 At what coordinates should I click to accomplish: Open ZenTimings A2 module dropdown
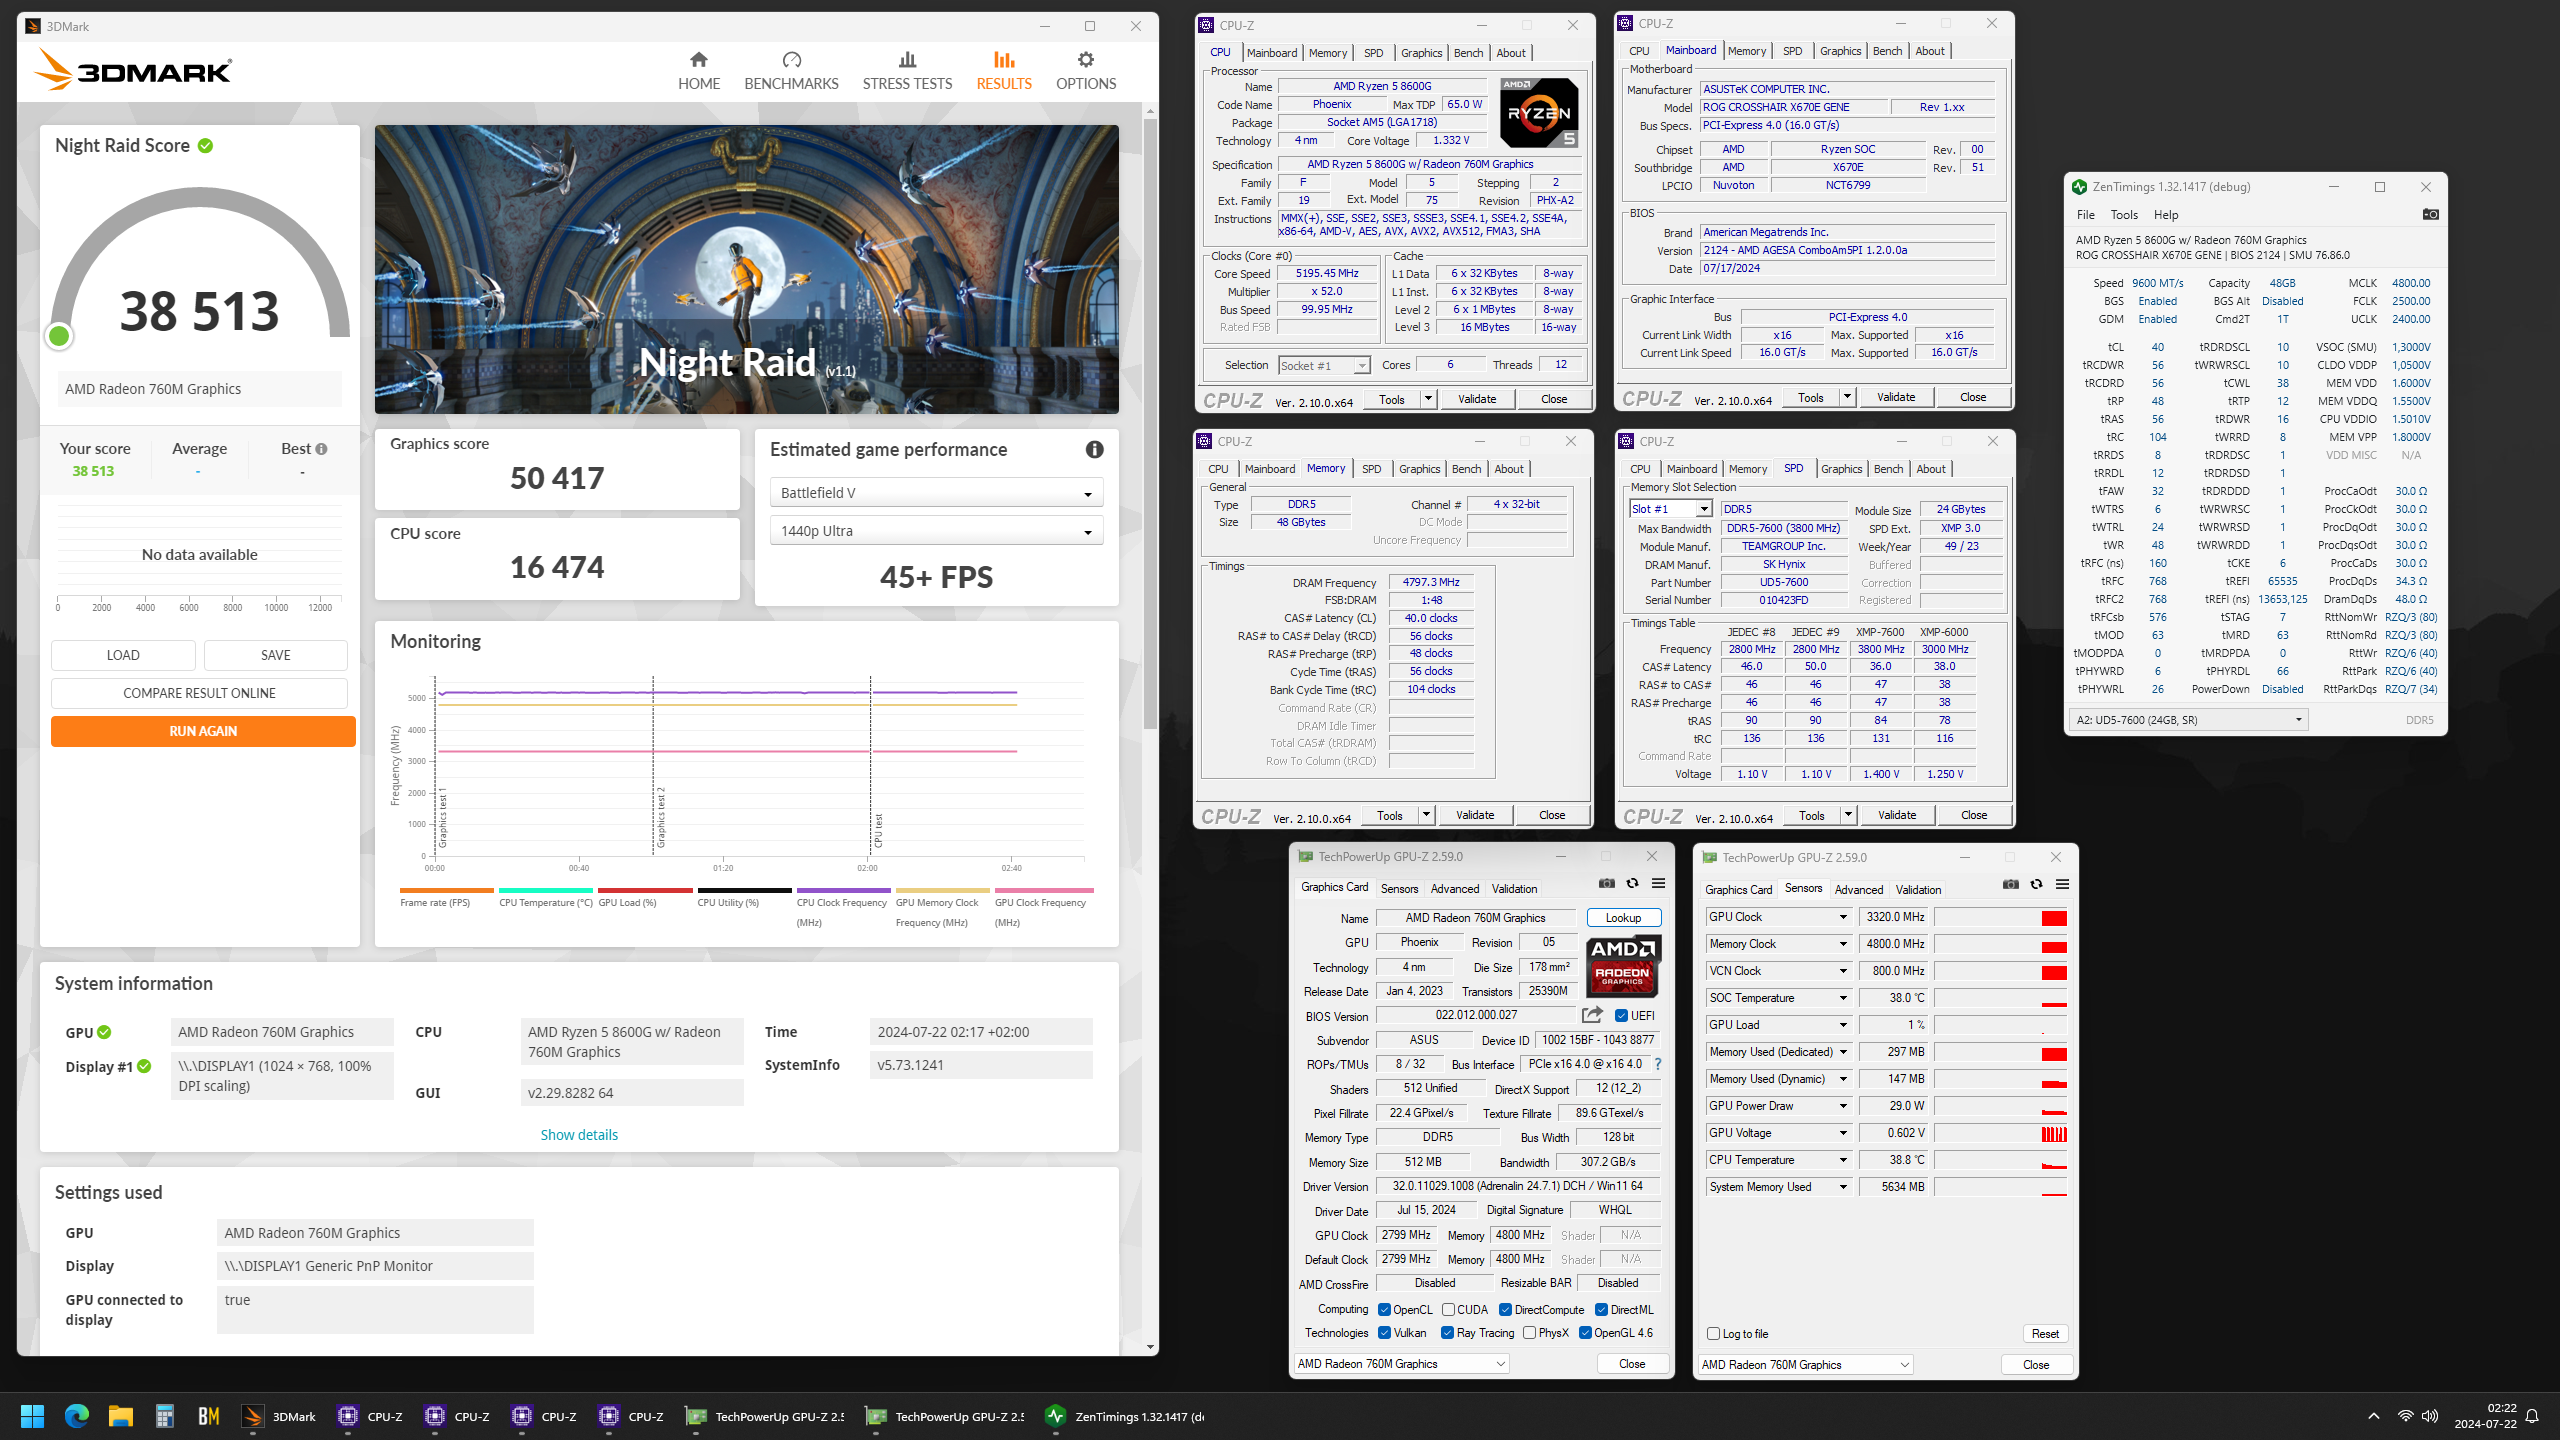pos(2189,720)
